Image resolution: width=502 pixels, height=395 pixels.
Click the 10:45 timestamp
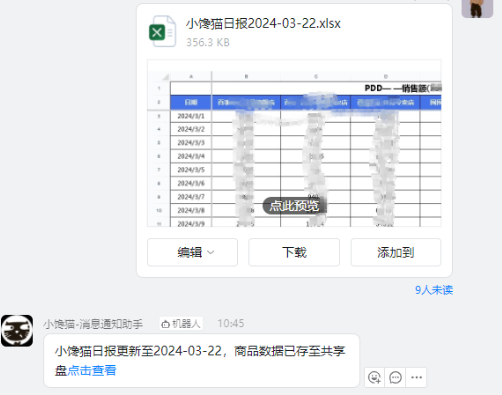point(231,323)
